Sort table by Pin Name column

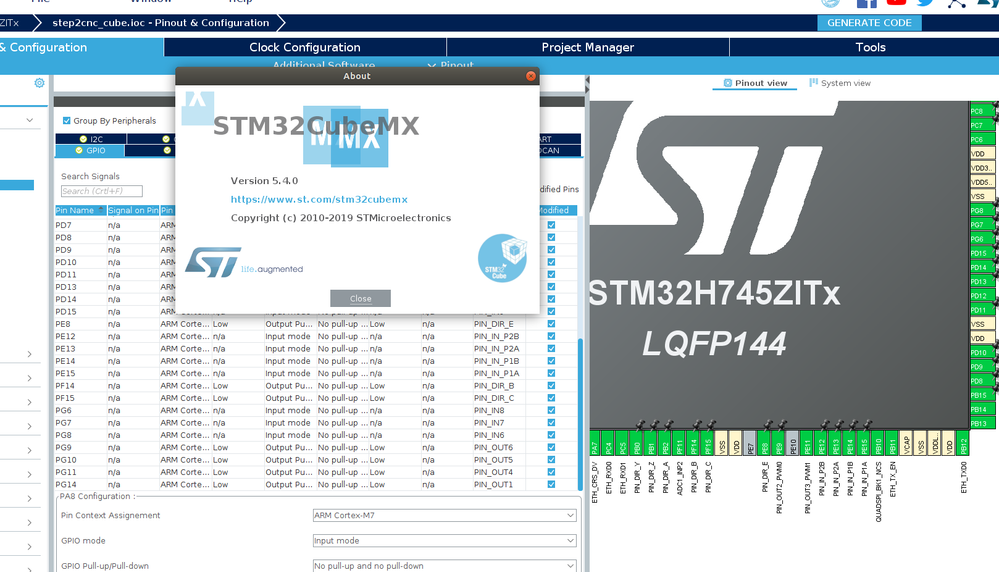80,210
